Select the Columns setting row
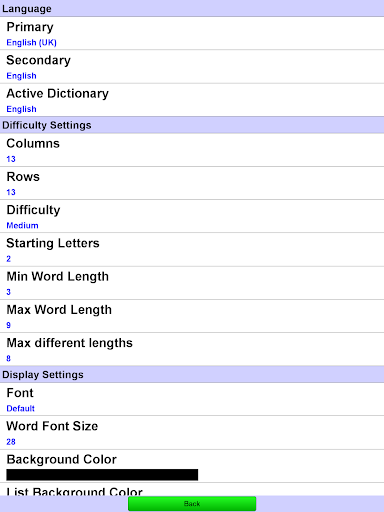The width and height of the screenshot is (384, 512). tap(192, 150)
